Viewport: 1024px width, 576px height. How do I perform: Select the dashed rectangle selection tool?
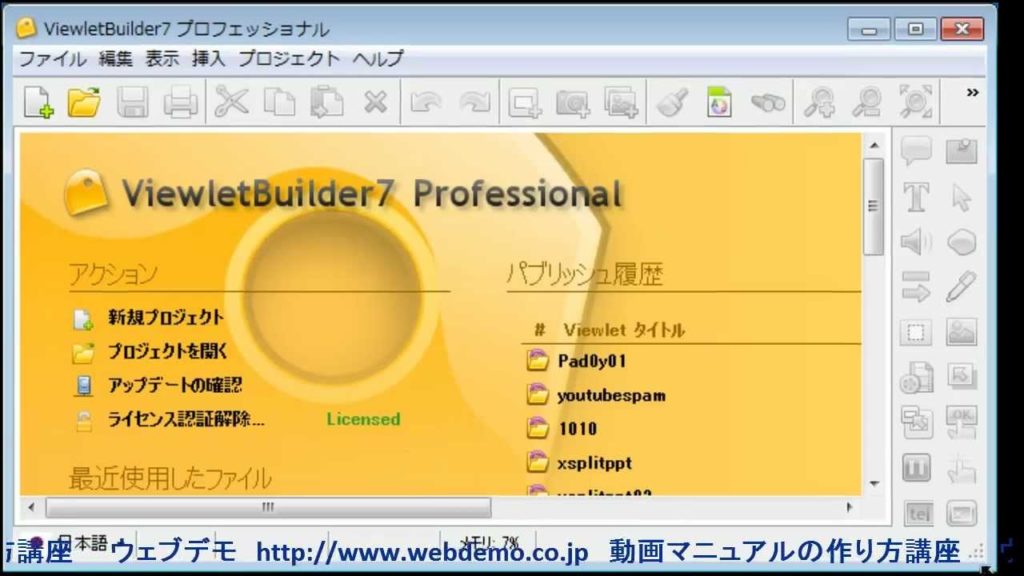pos(916,332)
